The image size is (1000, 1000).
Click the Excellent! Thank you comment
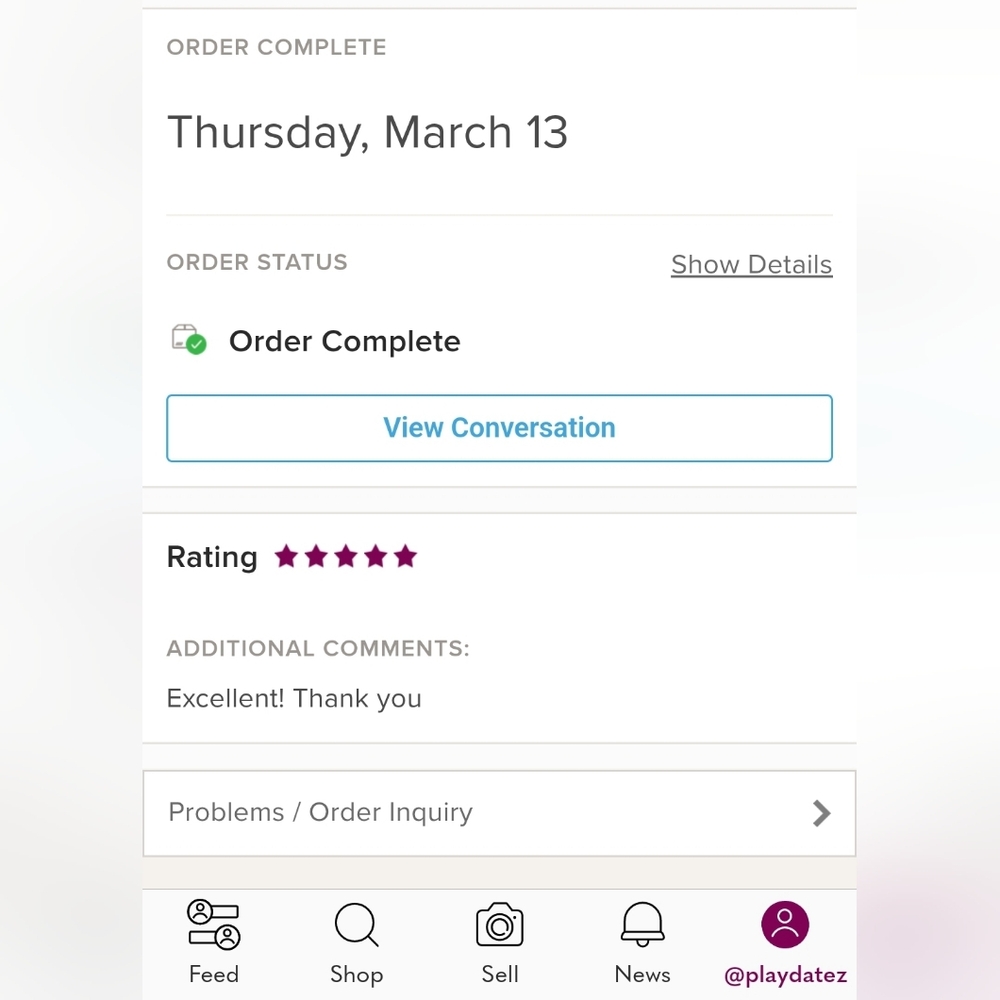294,698
